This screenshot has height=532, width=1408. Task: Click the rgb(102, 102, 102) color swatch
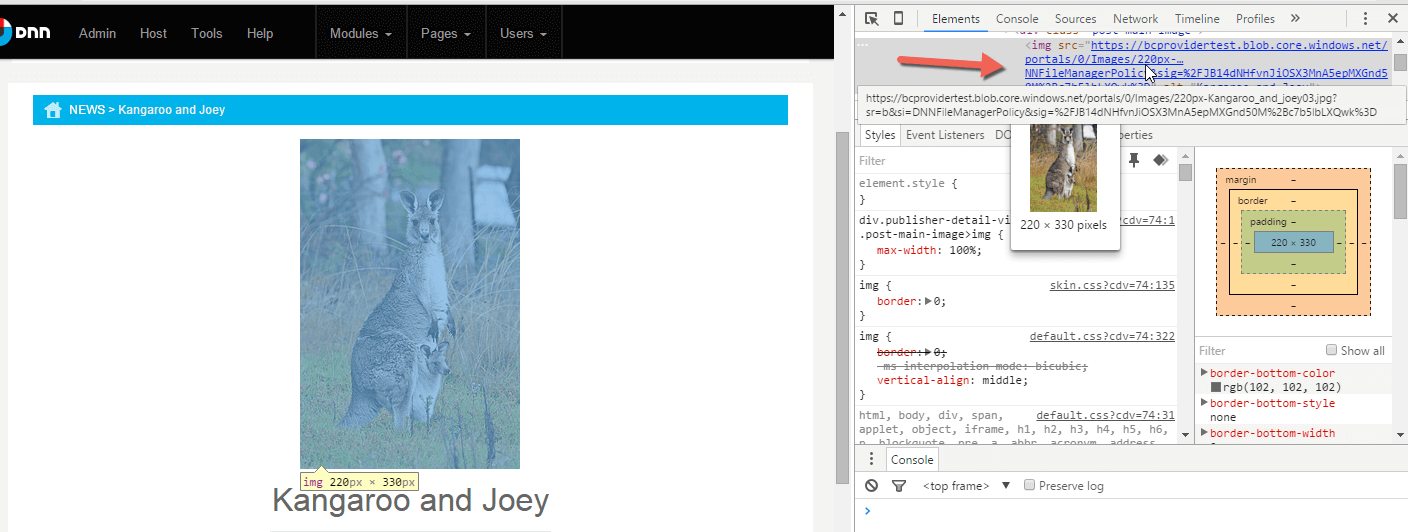point(1216,387)
